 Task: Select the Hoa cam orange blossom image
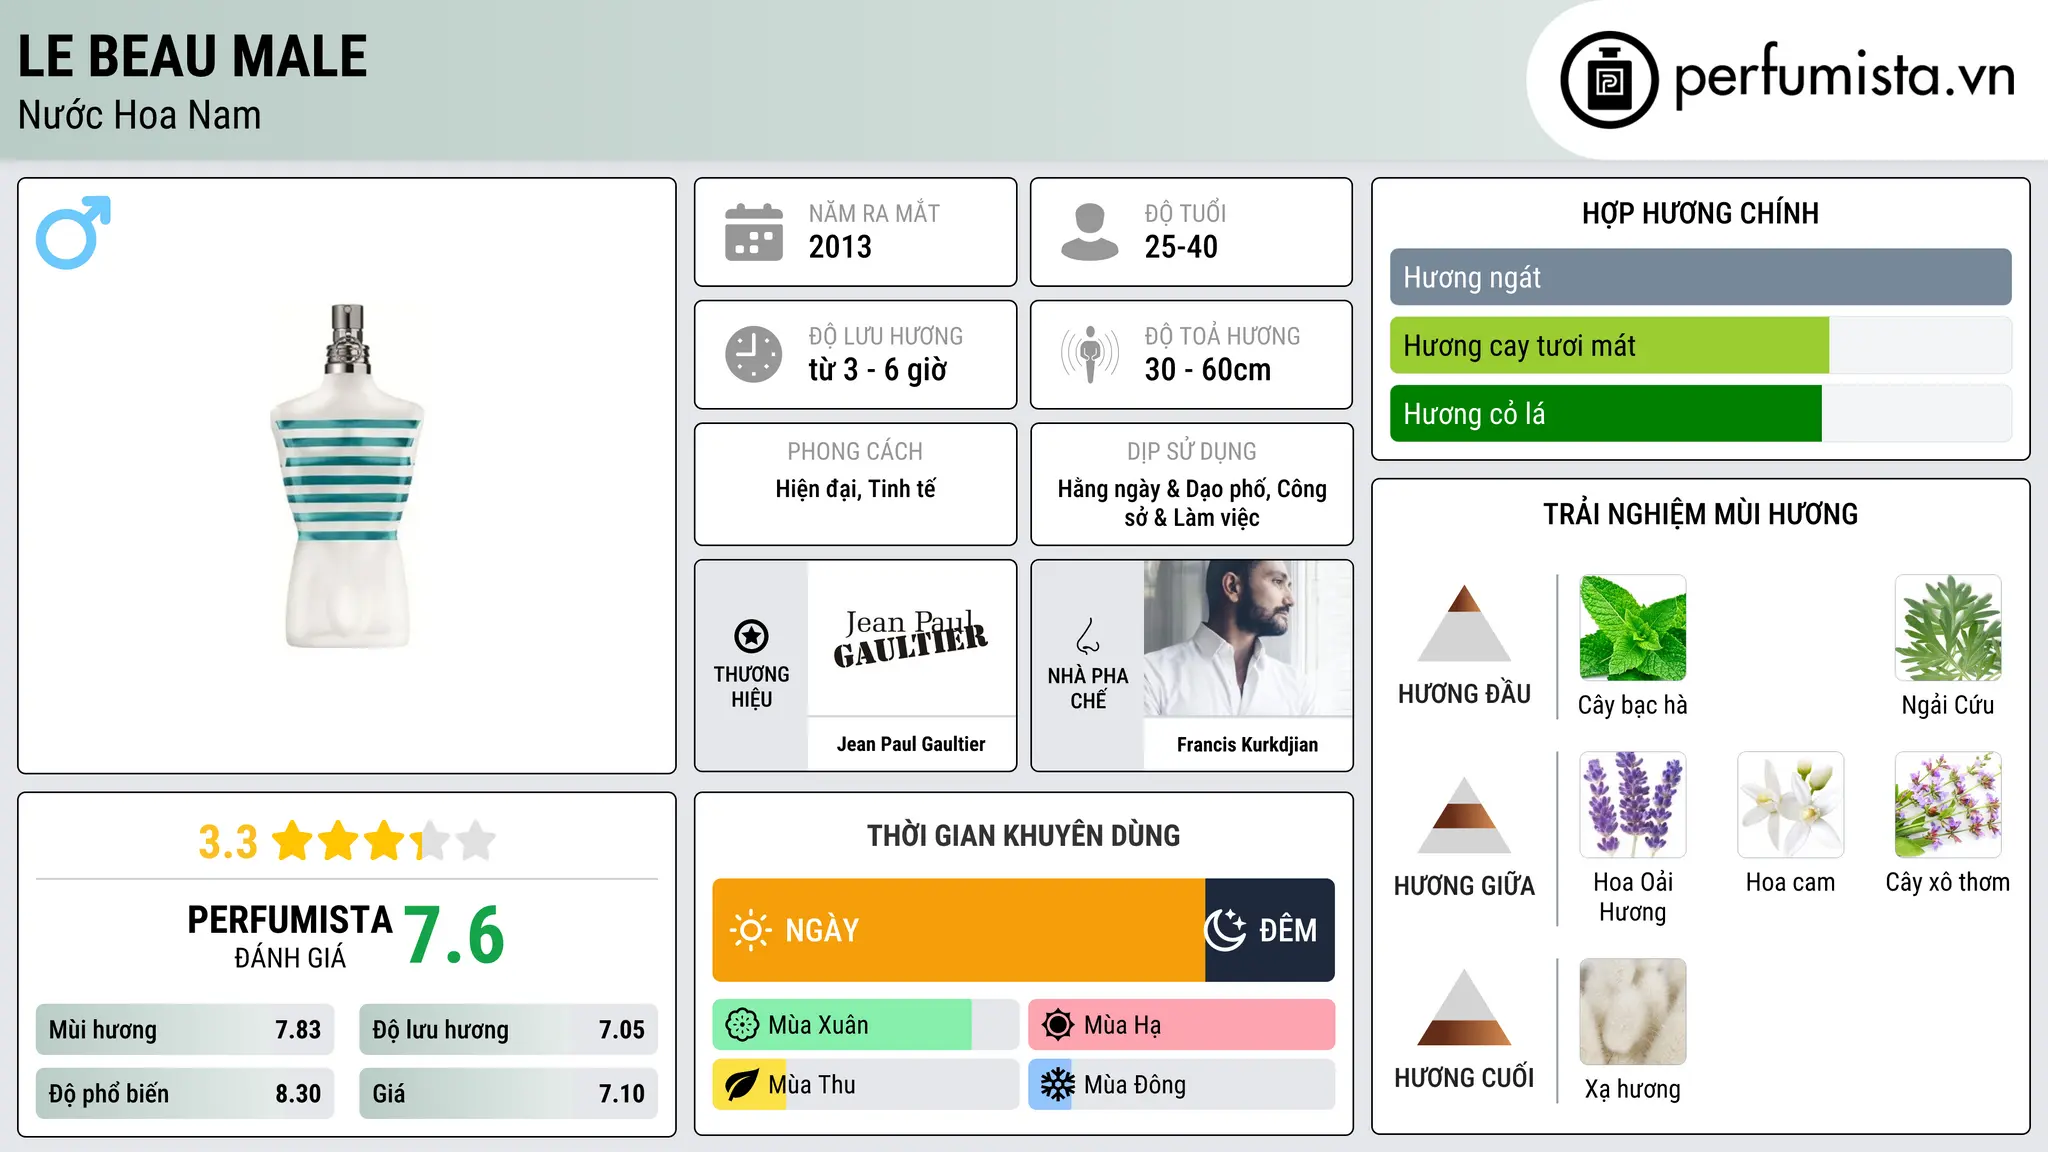(1791, 805)
